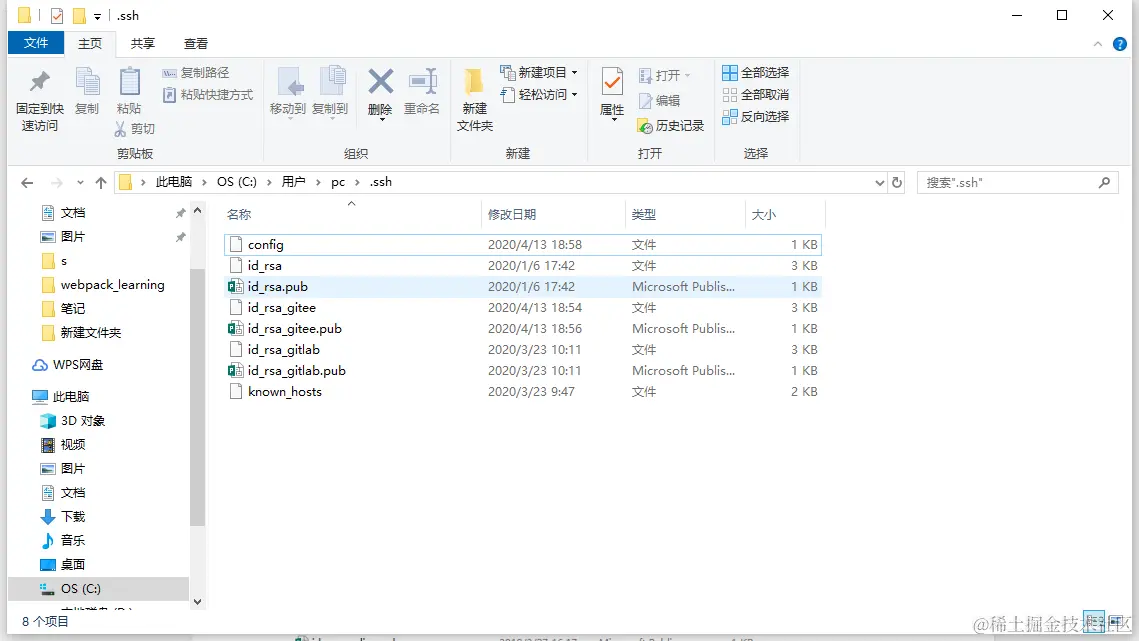Click pc in address breadcrumb
This screenshot has height=641, width=1139.
coord(338,182)
